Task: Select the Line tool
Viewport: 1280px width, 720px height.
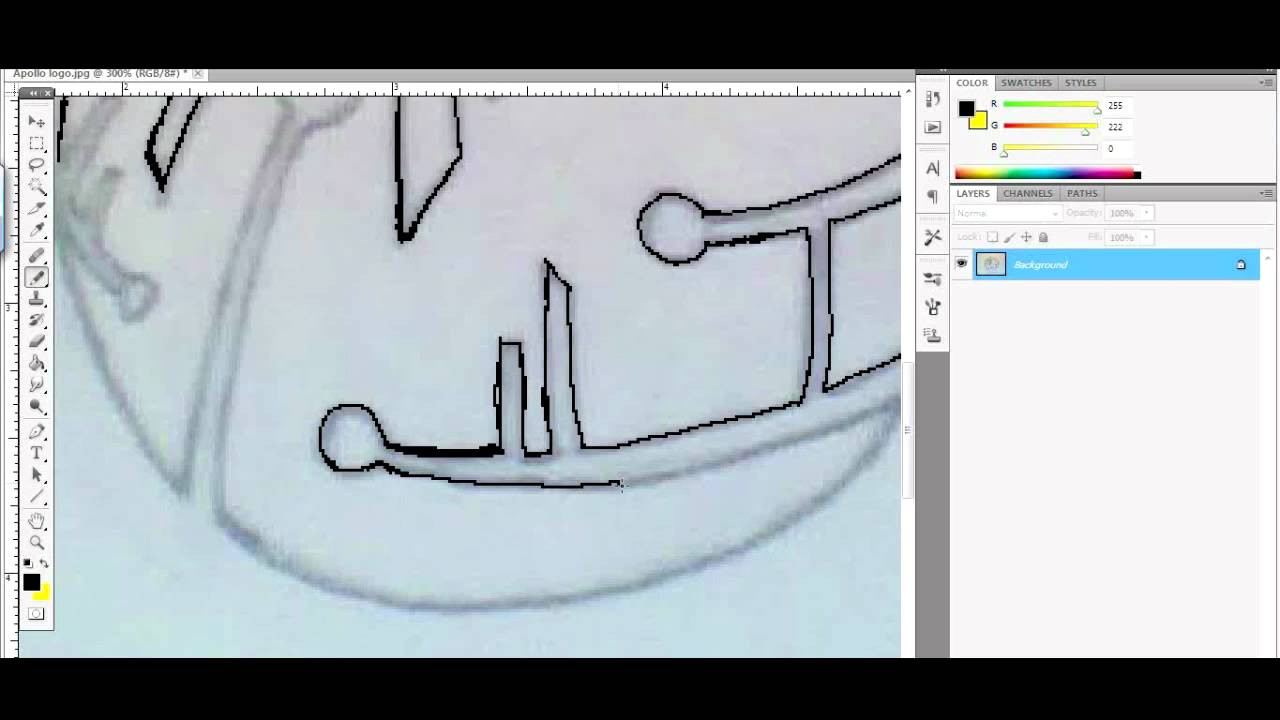Action: click(37, 497)
